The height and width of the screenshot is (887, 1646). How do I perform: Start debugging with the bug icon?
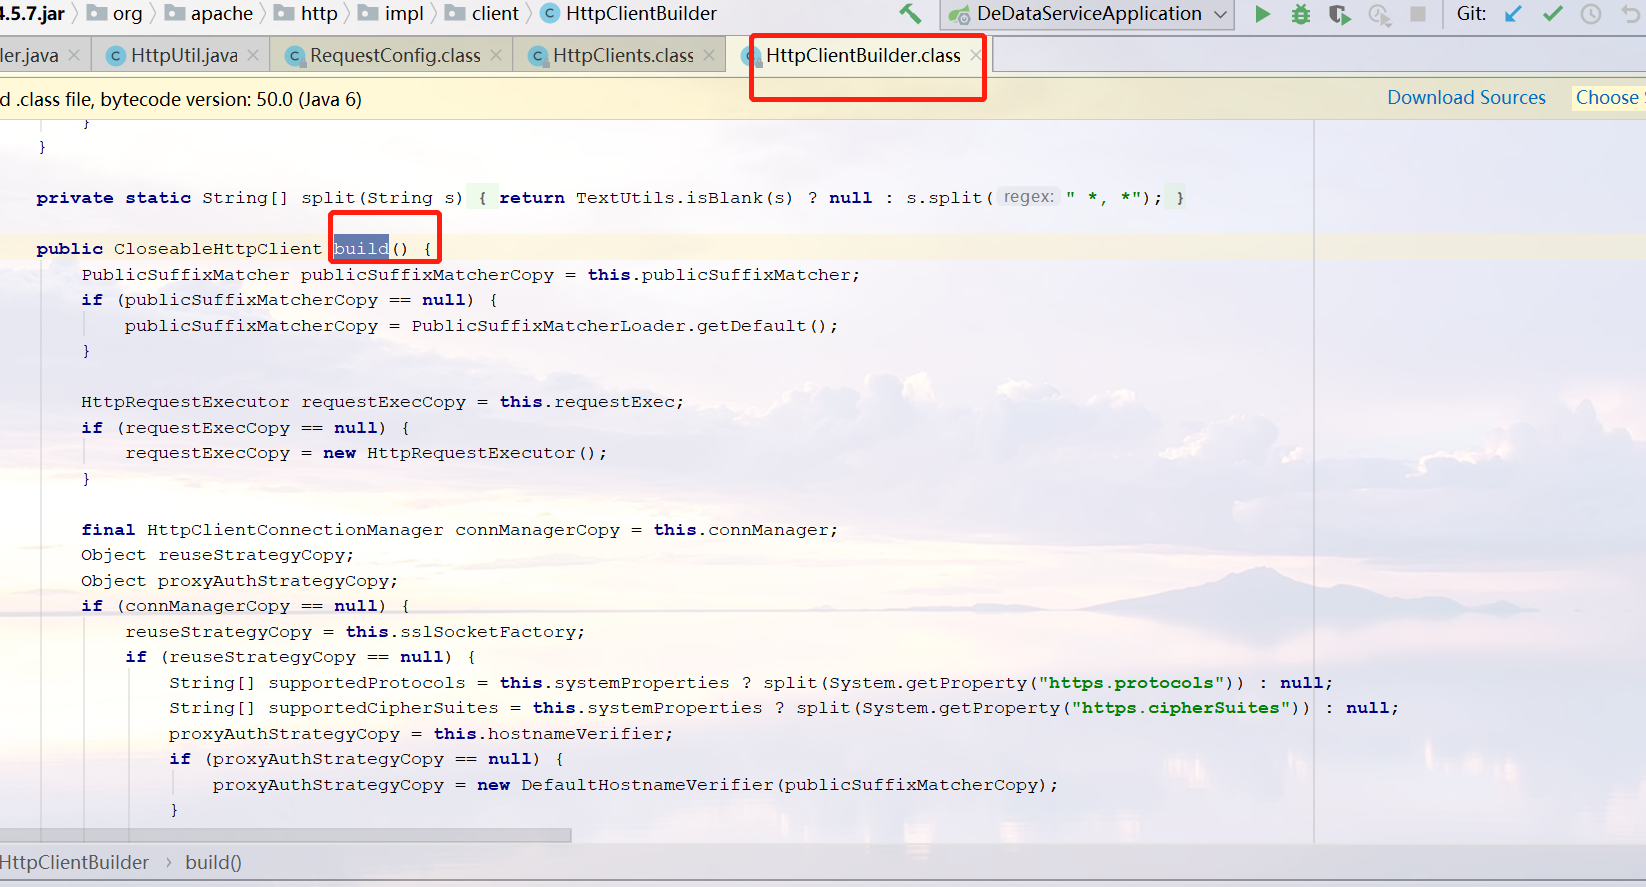[x=1300, y=14]
